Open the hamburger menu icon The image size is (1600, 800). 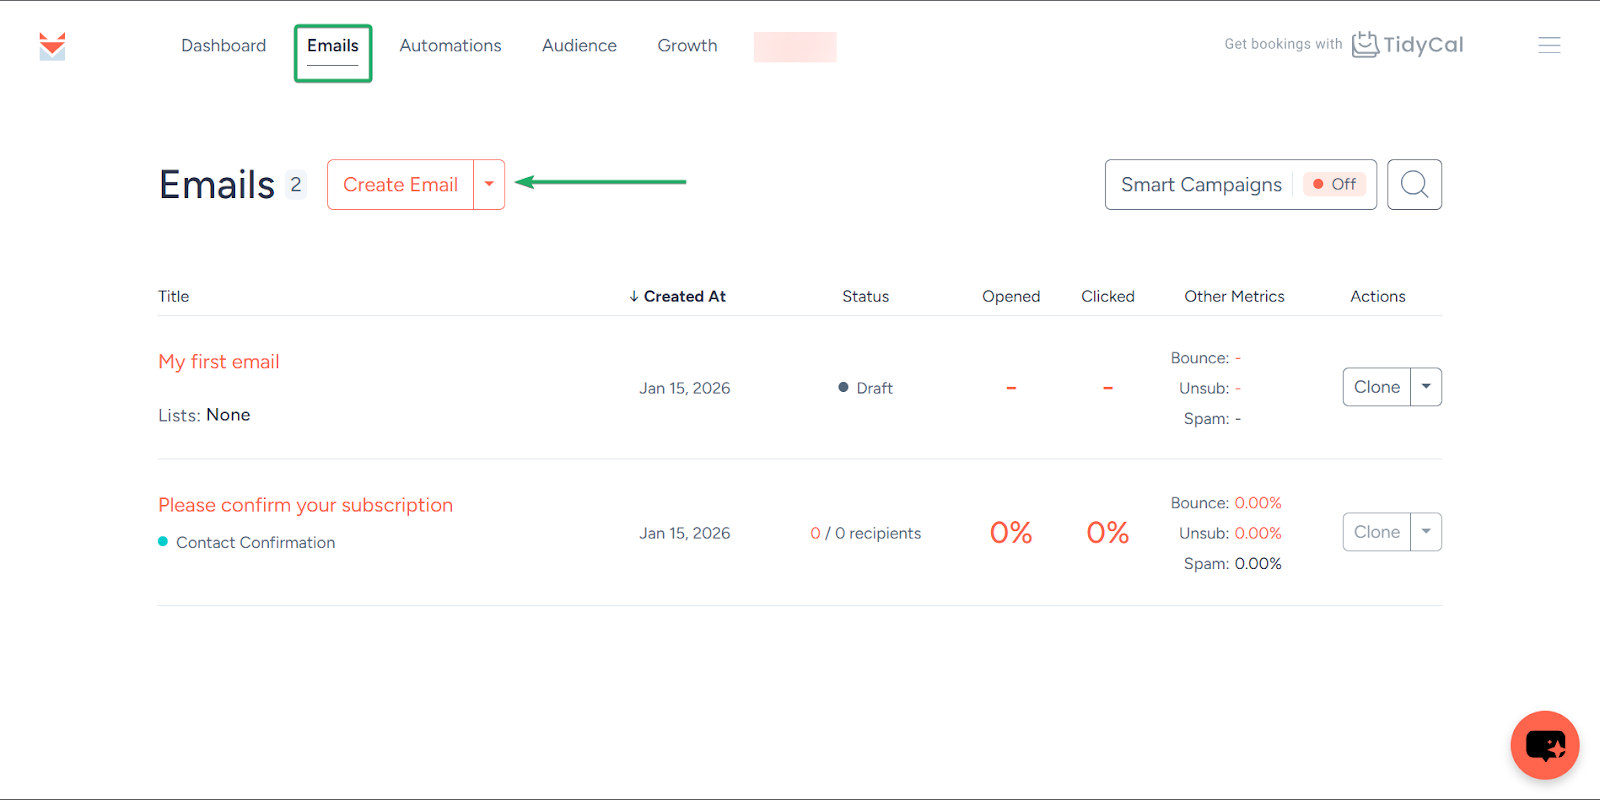1549,45
